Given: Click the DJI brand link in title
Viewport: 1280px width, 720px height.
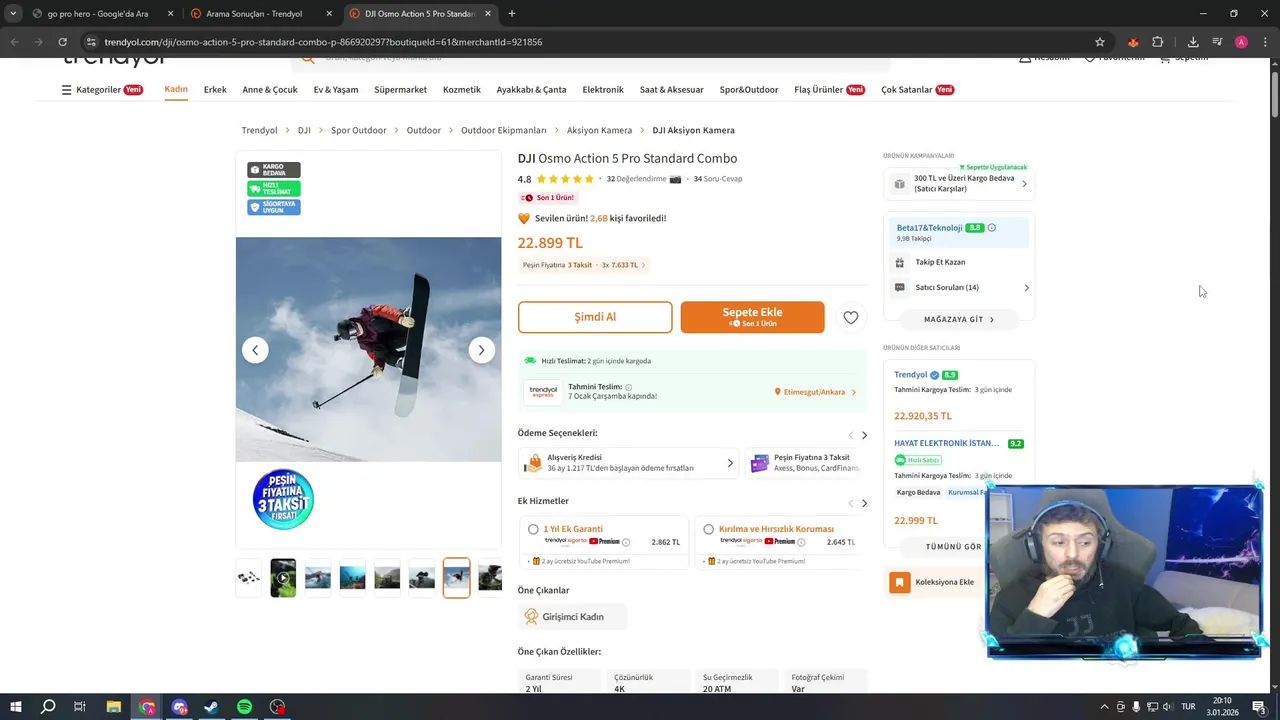Looking at the screenshot, I should (x=526, y=158).
